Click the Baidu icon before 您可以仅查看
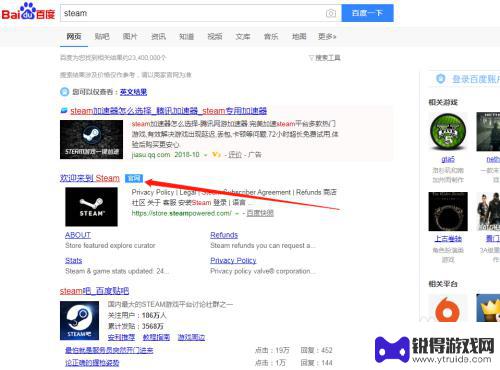 coord(64,92)
